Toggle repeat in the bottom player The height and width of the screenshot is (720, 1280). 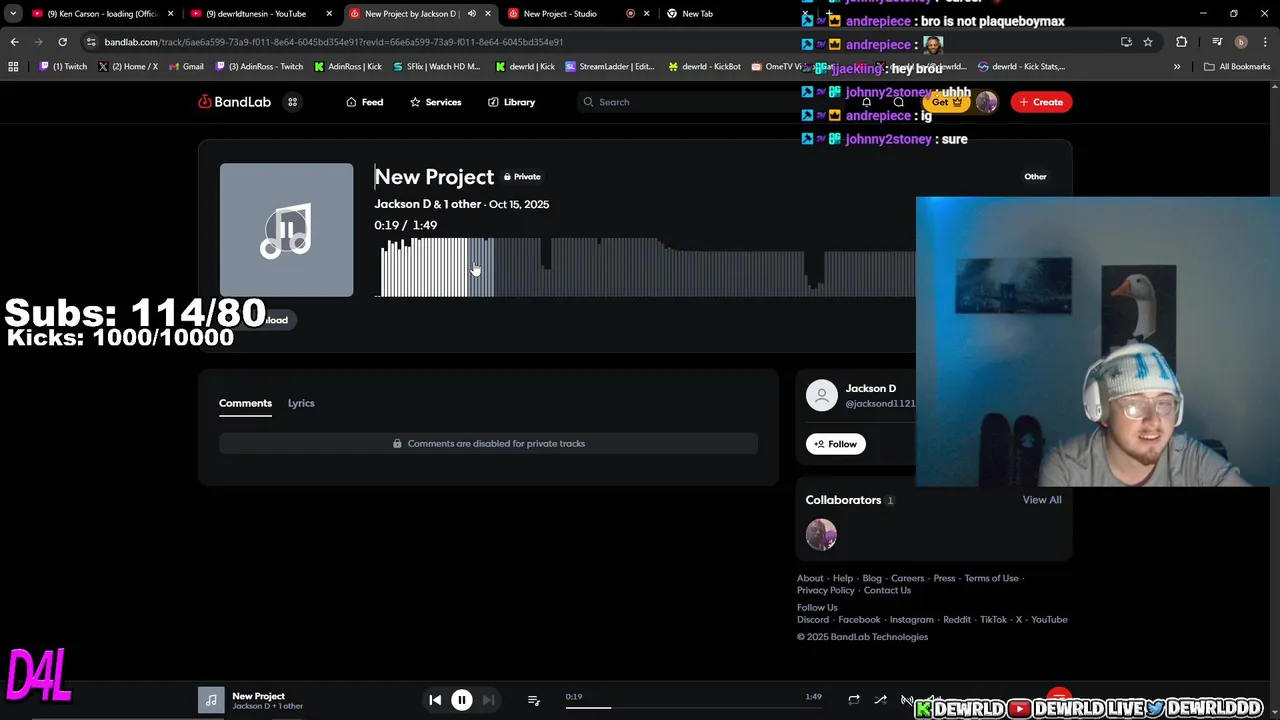(x=854, y=700)
